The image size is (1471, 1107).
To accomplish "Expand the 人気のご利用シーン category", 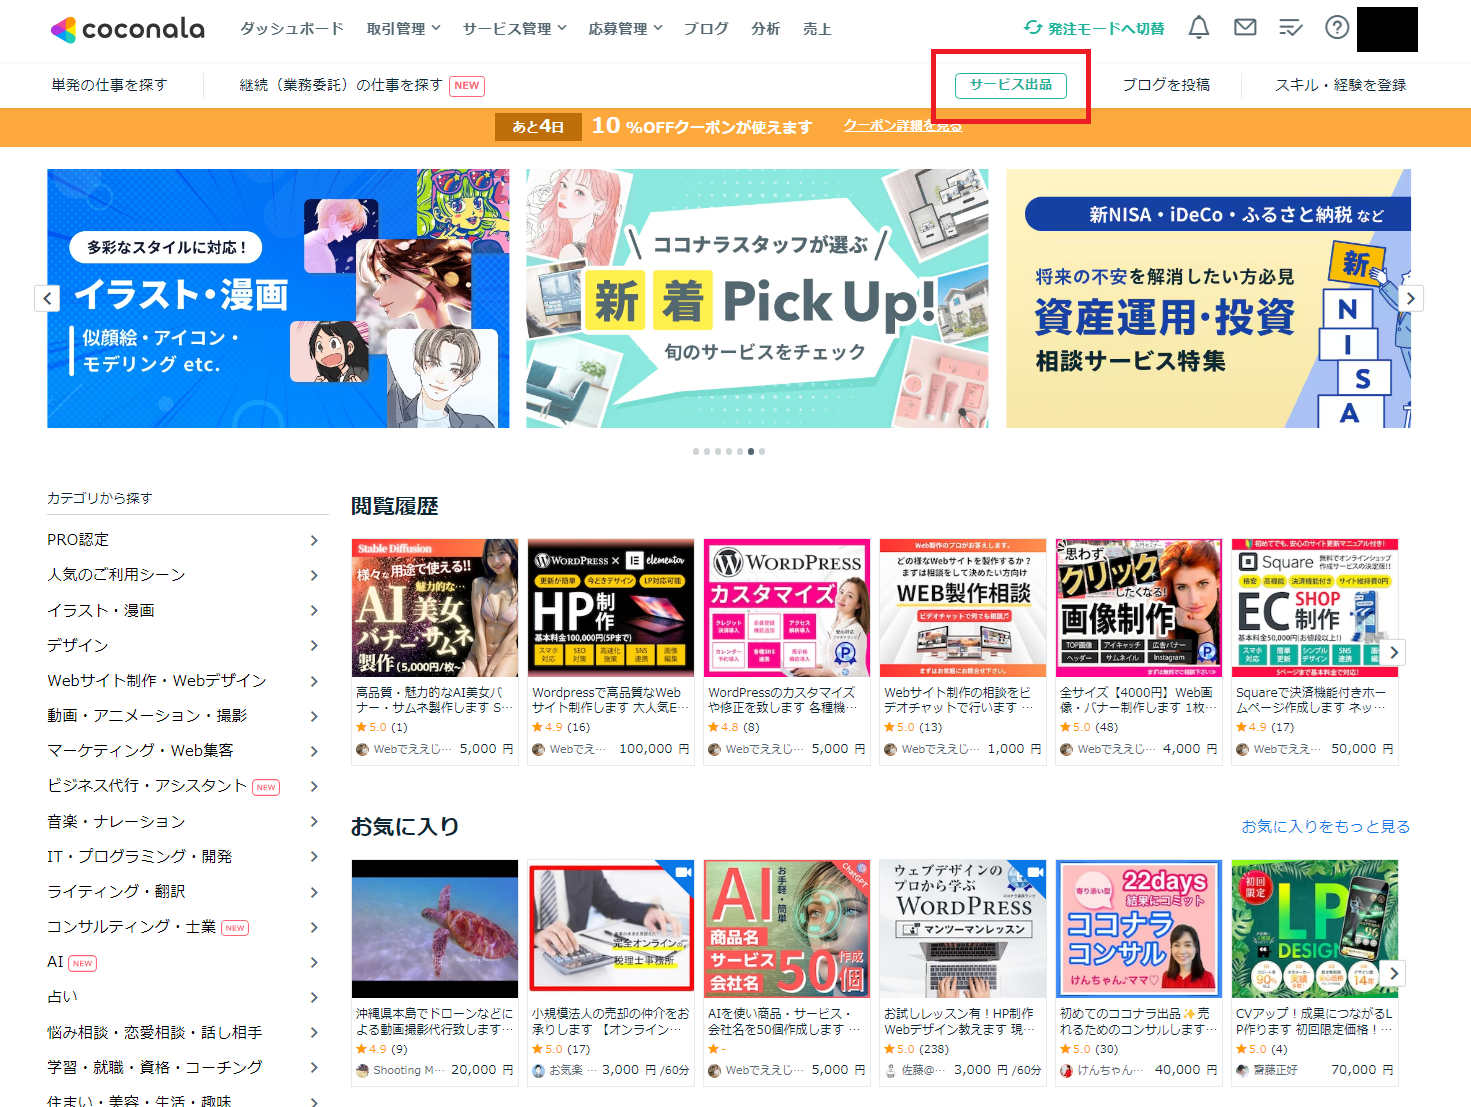I will 314,575.
